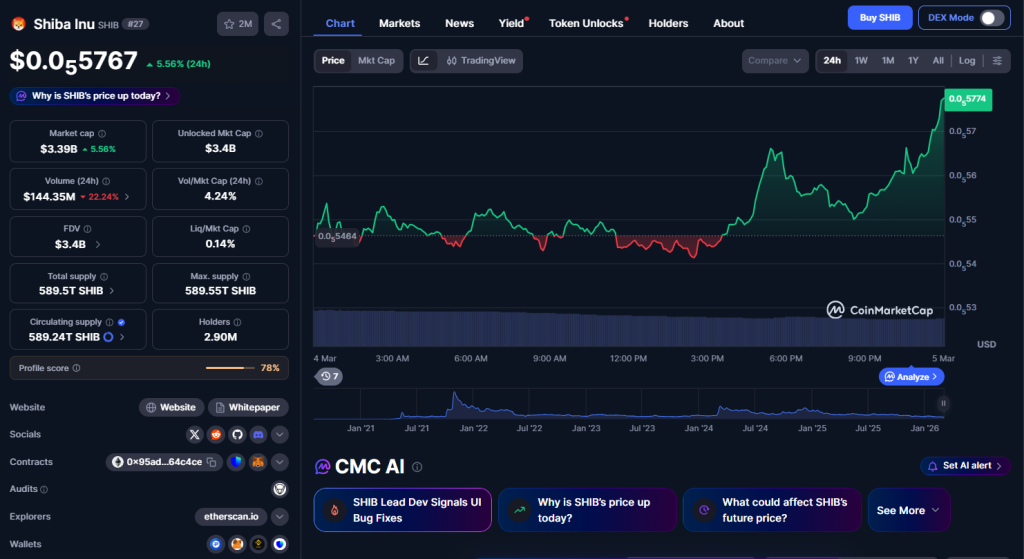Open the Discord social icon
1024x559 pixels.
click(x=259, y=435)
